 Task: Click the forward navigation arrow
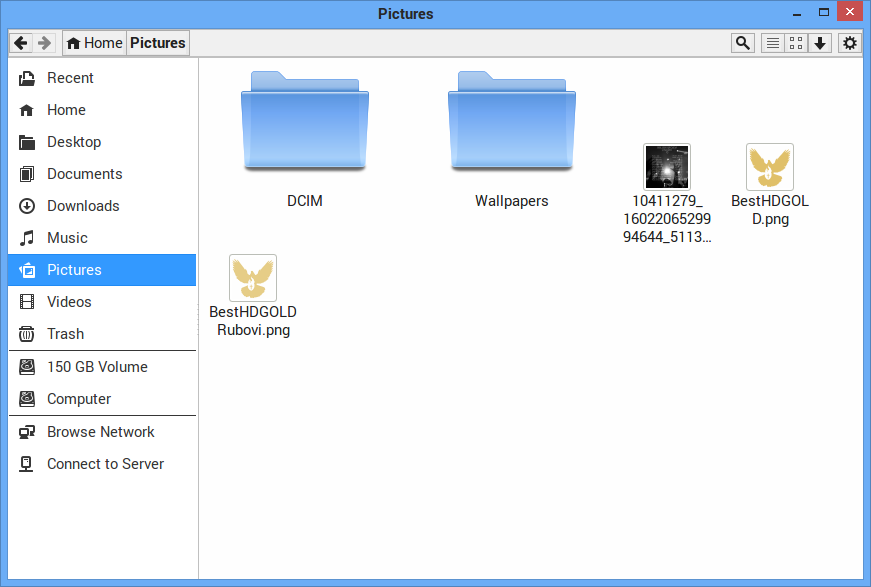44,43
